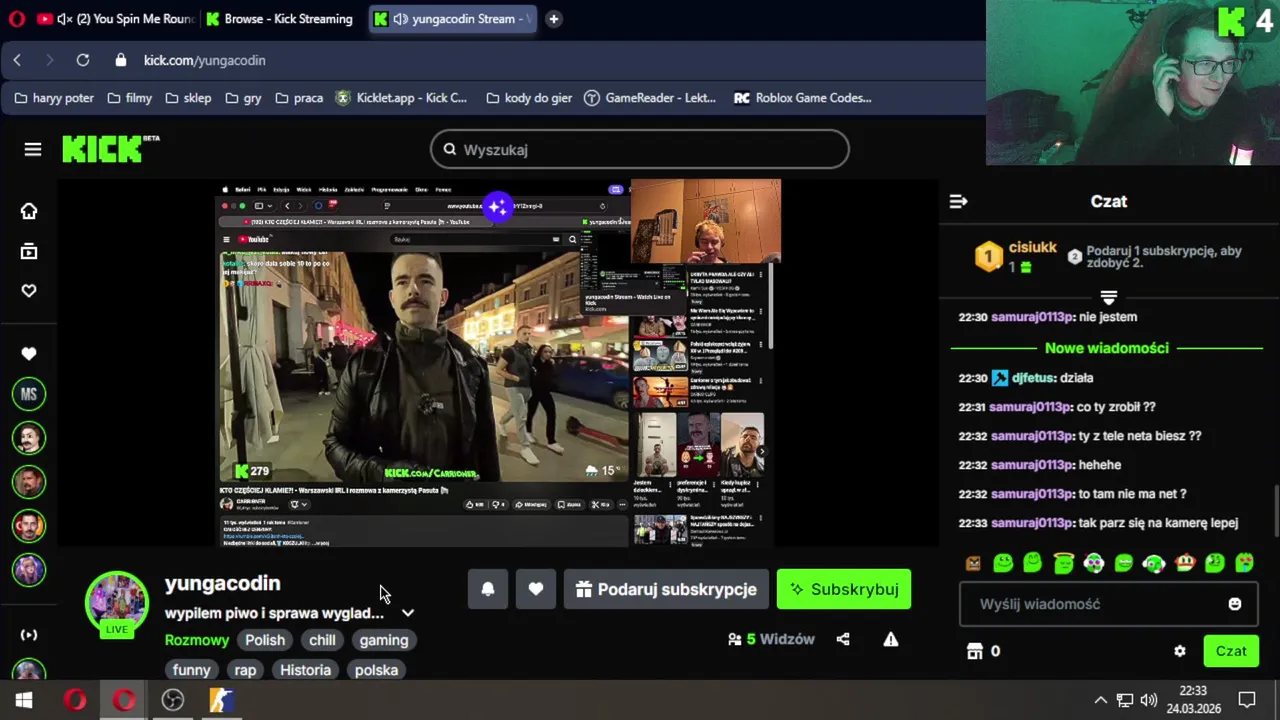Screen dimensions: 1280x720
Task: Click the Podaruj subskrypcje button
Action: [x=666, y=589]
